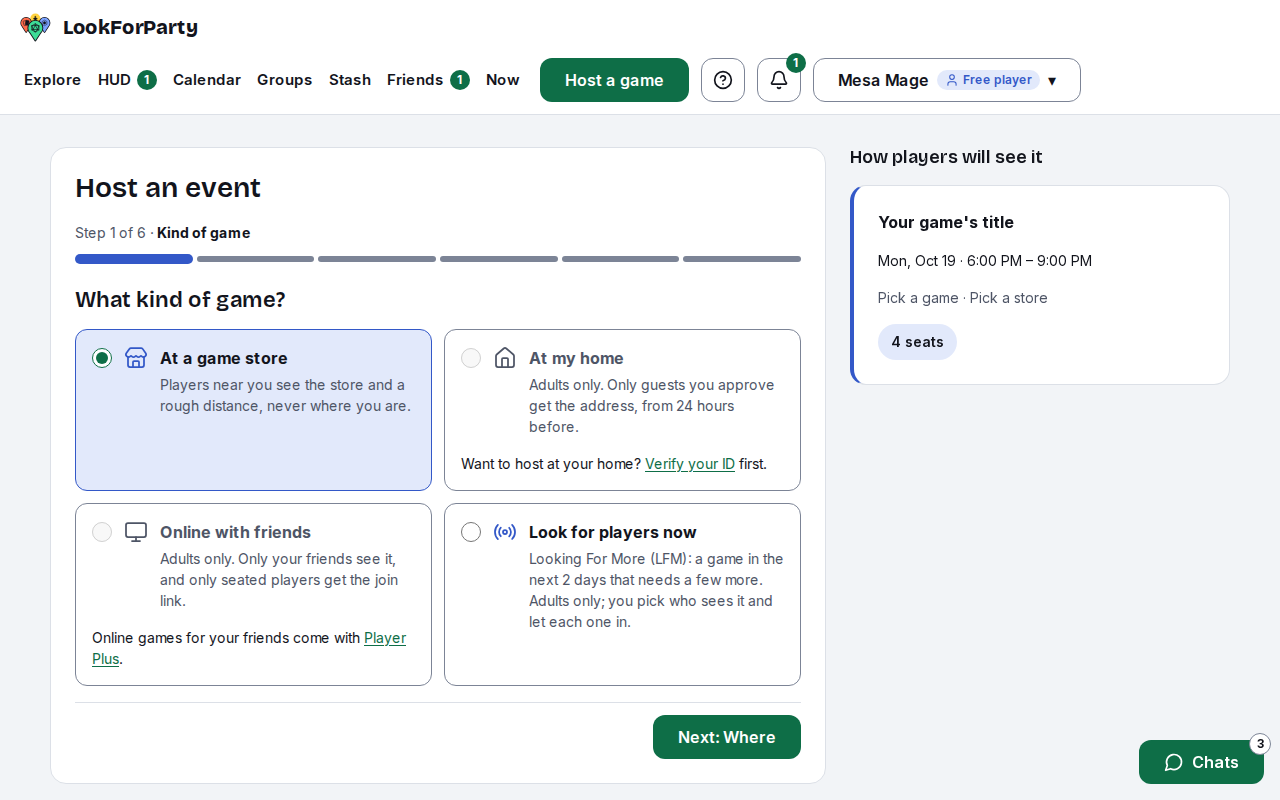Open the Friends nav item
The image size is (1280, 800).
(427, 80)
